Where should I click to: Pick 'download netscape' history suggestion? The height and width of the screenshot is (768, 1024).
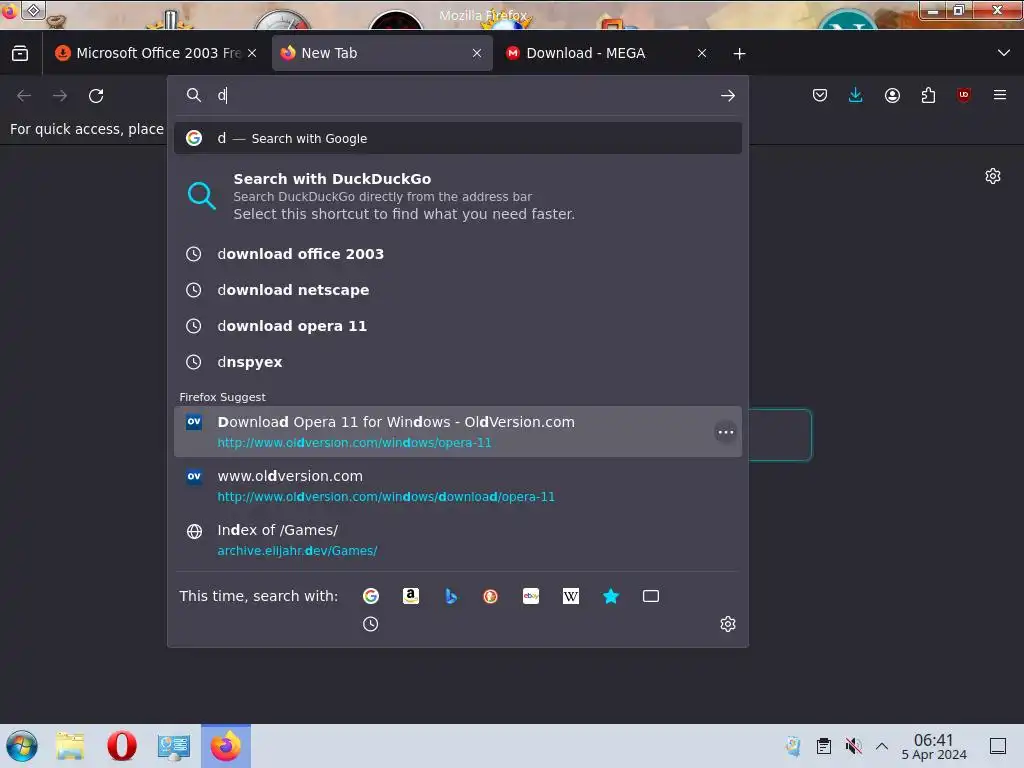(458, 290)
